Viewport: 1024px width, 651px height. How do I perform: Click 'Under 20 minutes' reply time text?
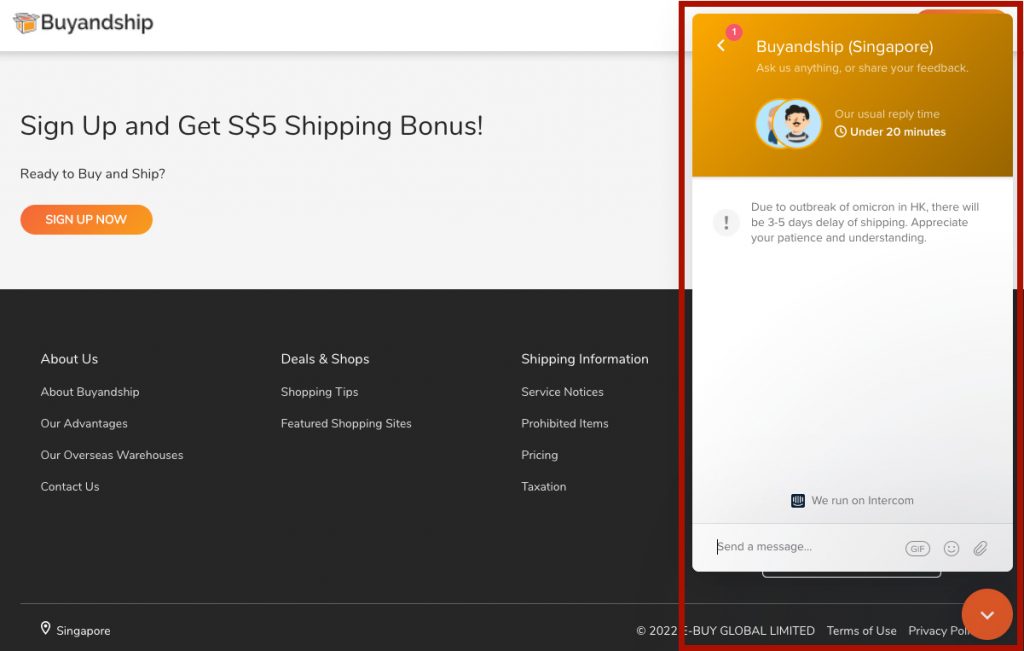click(x=897, y=132)
